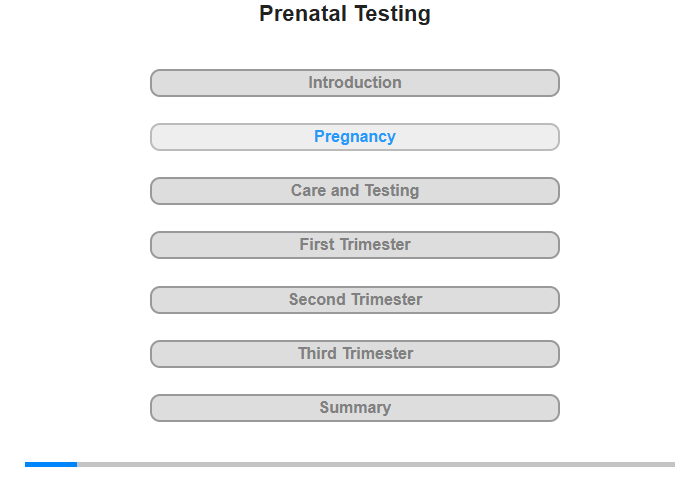Viewport: 700px width, 480px height.
Task: Click the far right end of progress bar
Action: coord(672,464)
